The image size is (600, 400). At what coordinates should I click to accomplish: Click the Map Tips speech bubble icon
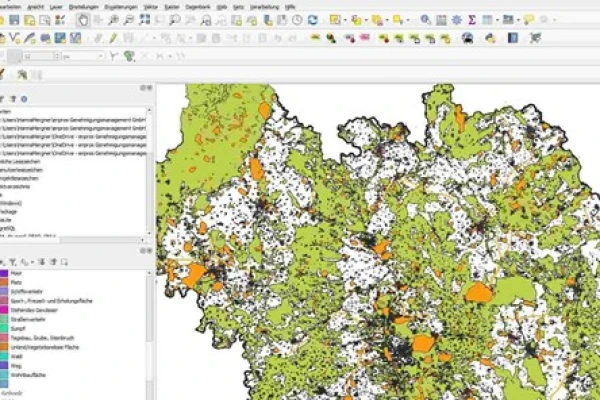coord(529,20)
